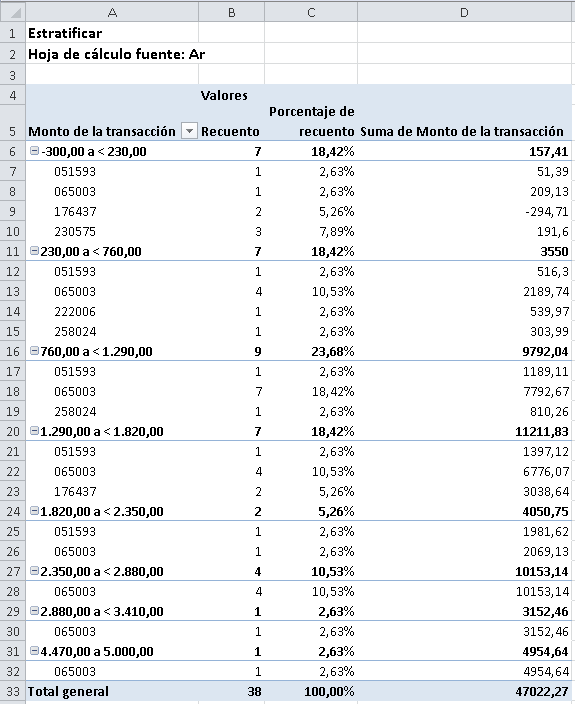Collapse the -300,00 a < 230,00 group
575x704 pixels.
tap(34, 151)
